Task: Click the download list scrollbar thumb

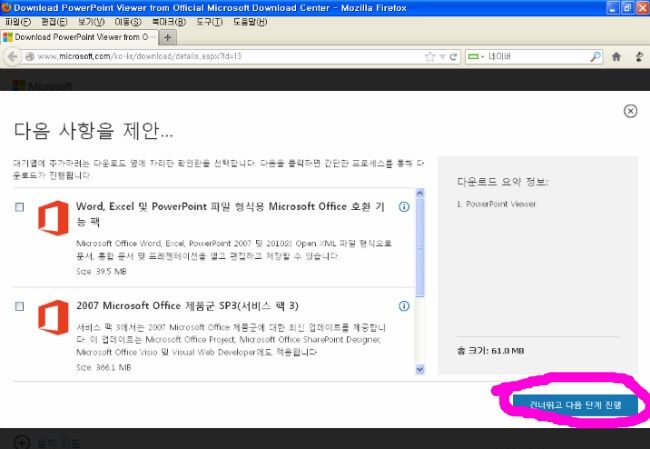Action: pos(420,248)
